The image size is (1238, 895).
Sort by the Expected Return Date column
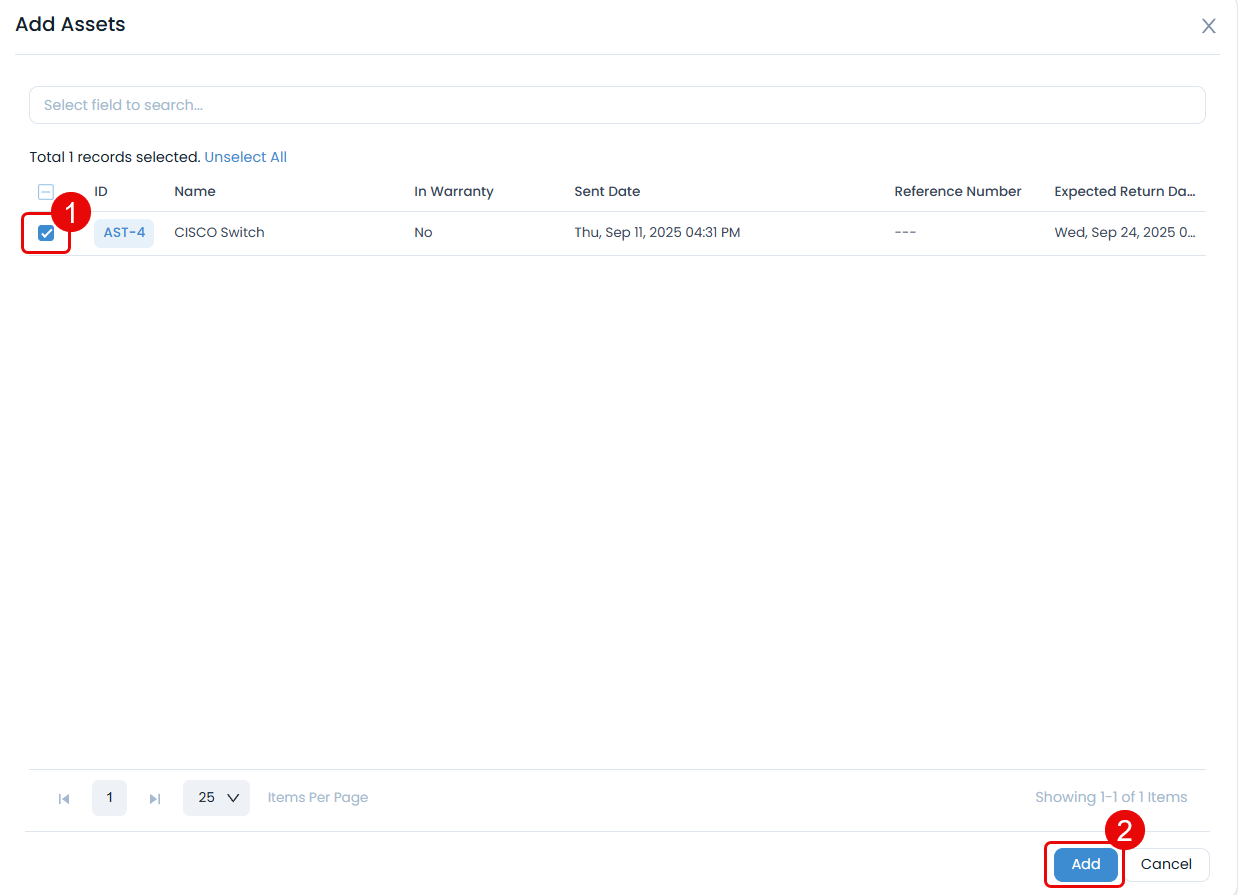point(1124,191)
